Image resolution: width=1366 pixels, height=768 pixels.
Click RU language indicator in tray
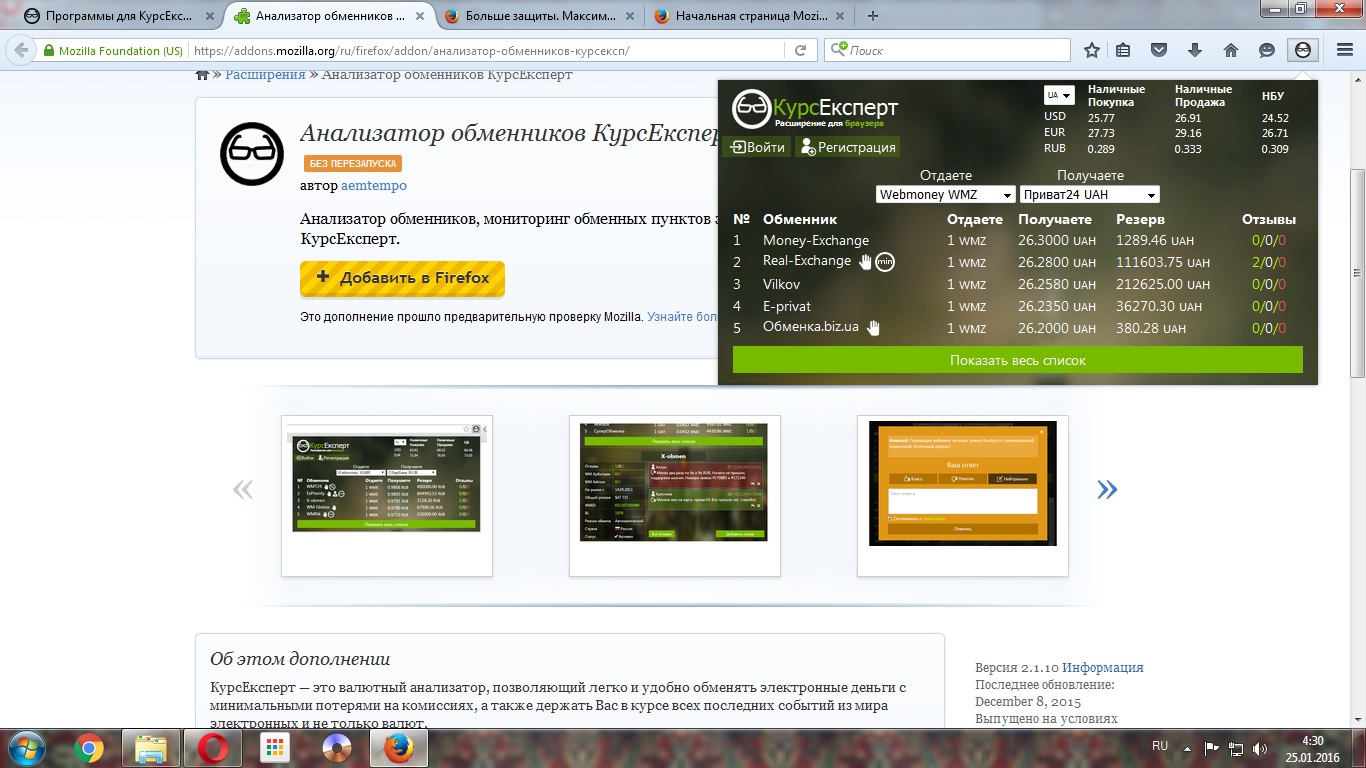pyautogui.click(x=1160, y=746)
